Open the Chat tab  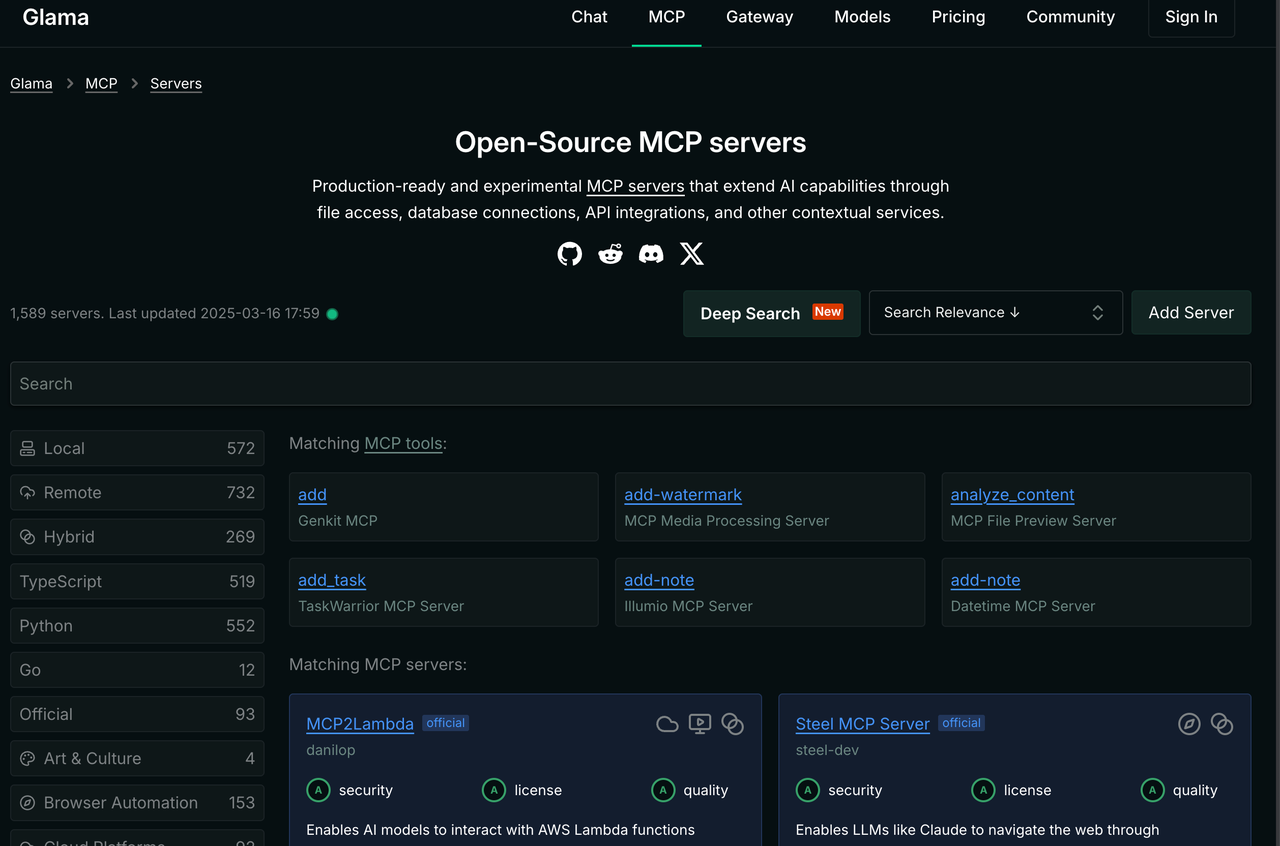[x=589, y=17]
